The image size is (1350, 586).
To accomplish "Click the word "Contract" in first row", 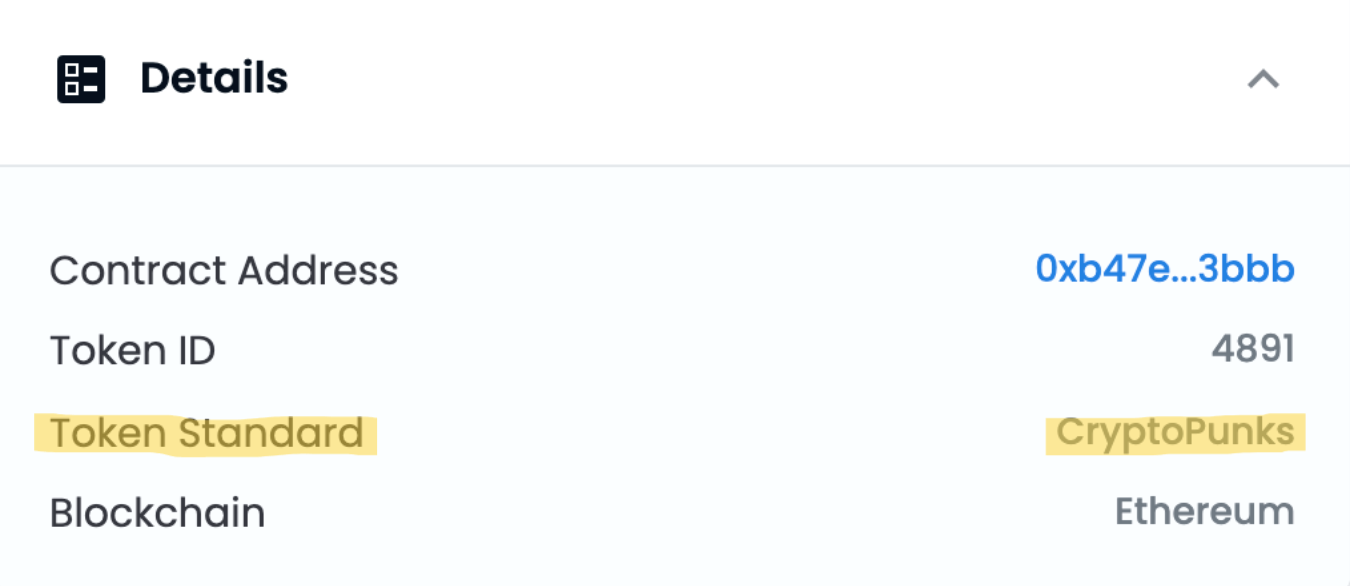I will pos(136,270).
